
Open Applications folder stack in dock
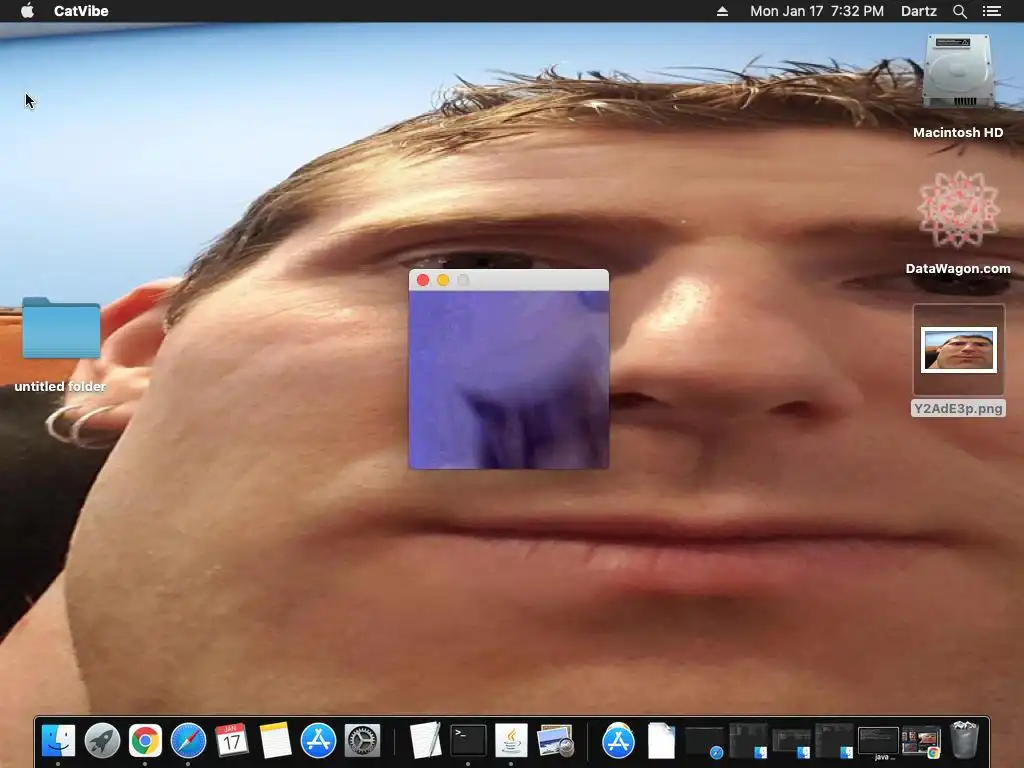point(618,741)
